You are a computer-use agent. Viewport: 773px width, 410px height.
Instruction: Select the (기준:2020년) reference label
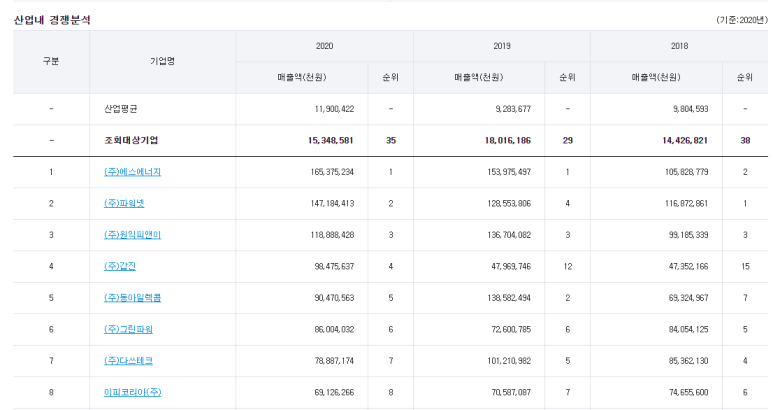click(x=742, y=20)
